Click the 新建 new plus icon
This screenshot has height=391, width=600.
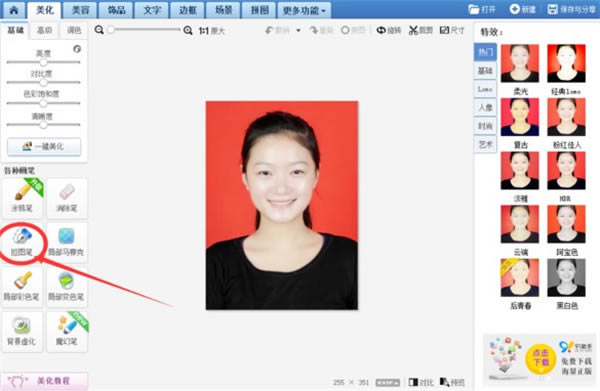click(x=522, y=9)
